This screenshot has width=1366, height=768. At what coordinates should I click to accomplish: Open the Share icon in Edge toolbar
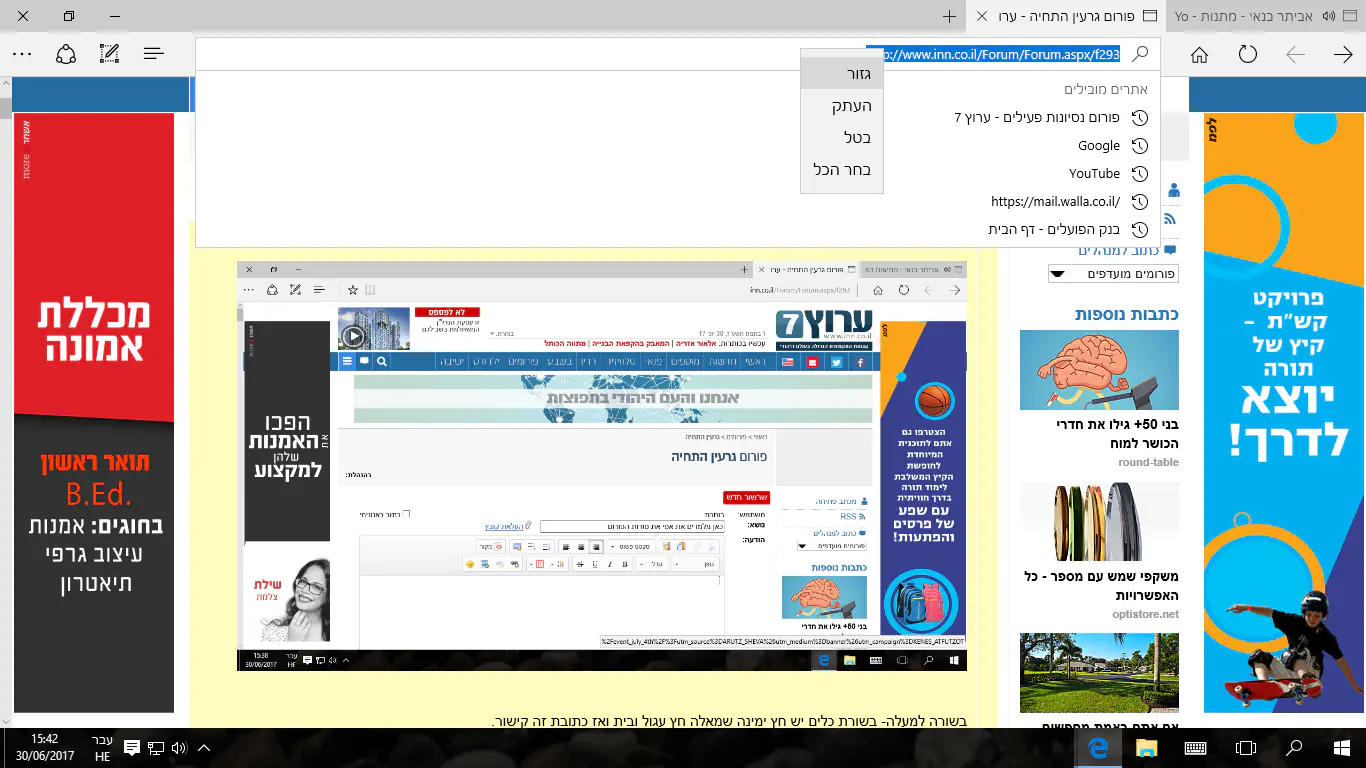click(x=66, y=54)
